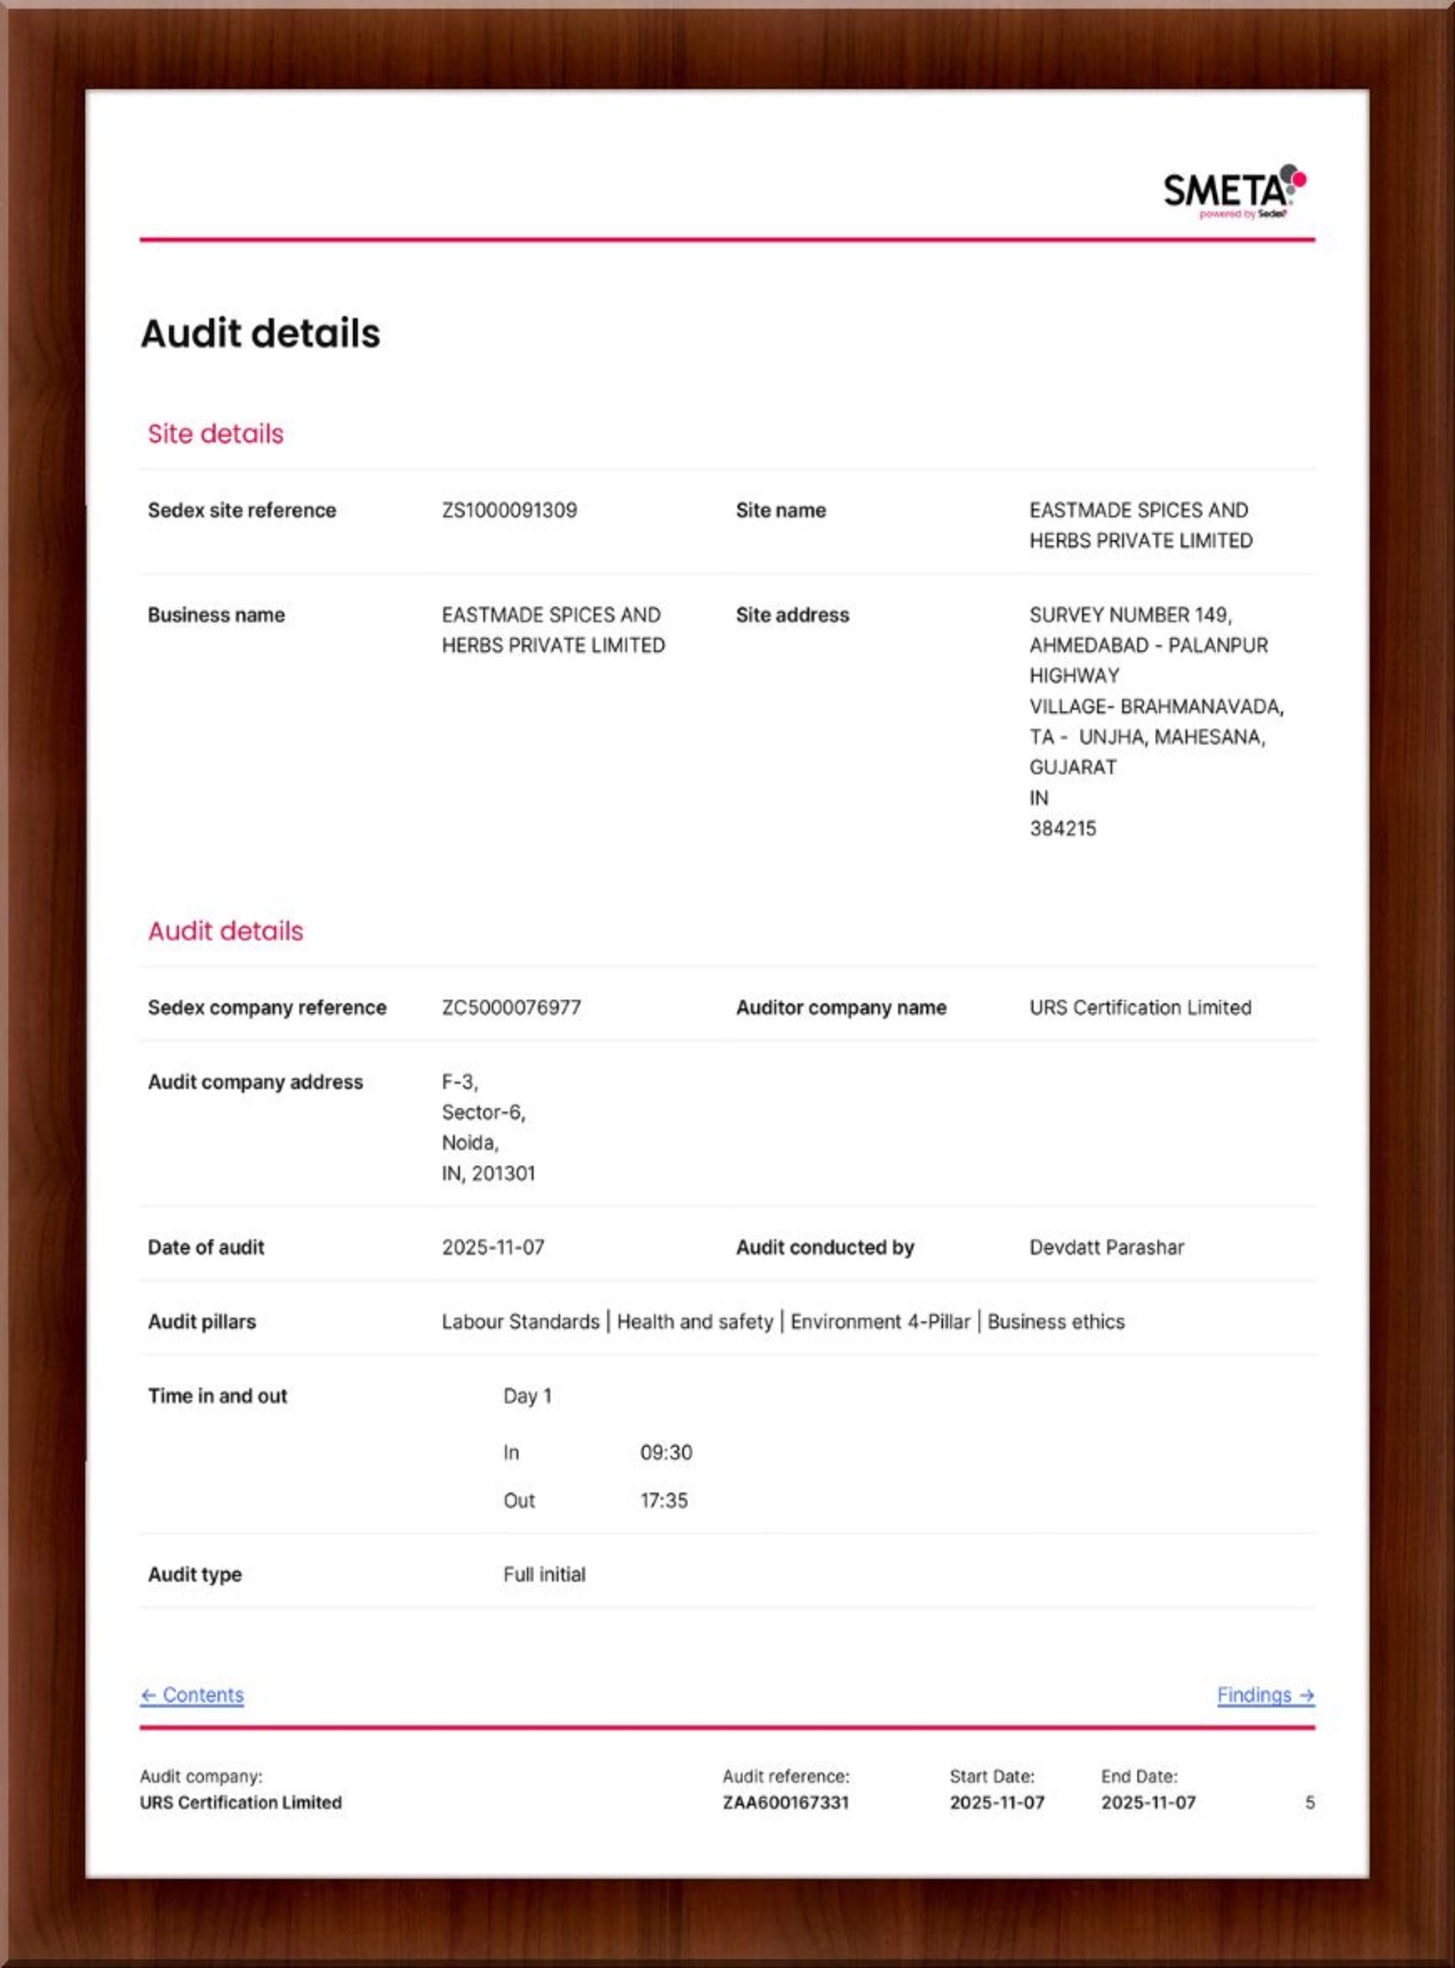1455x1968 pixels.
Task: Click the Environment 4-Pillar entry
Action: pyautogui.click(x=880, y=1322)
